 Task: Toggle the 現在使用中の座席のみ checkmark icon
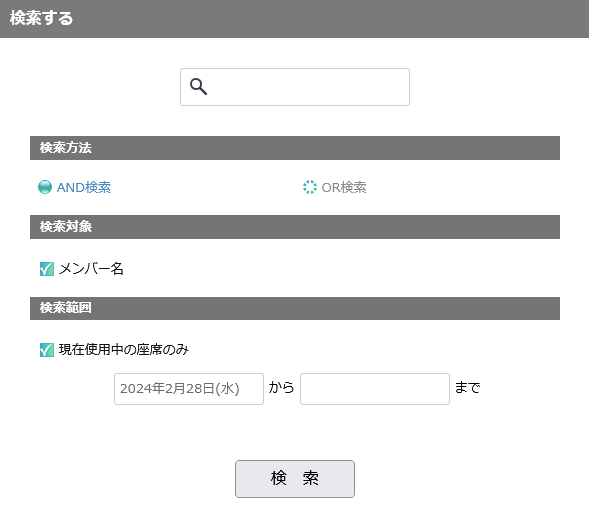[47, 350]
